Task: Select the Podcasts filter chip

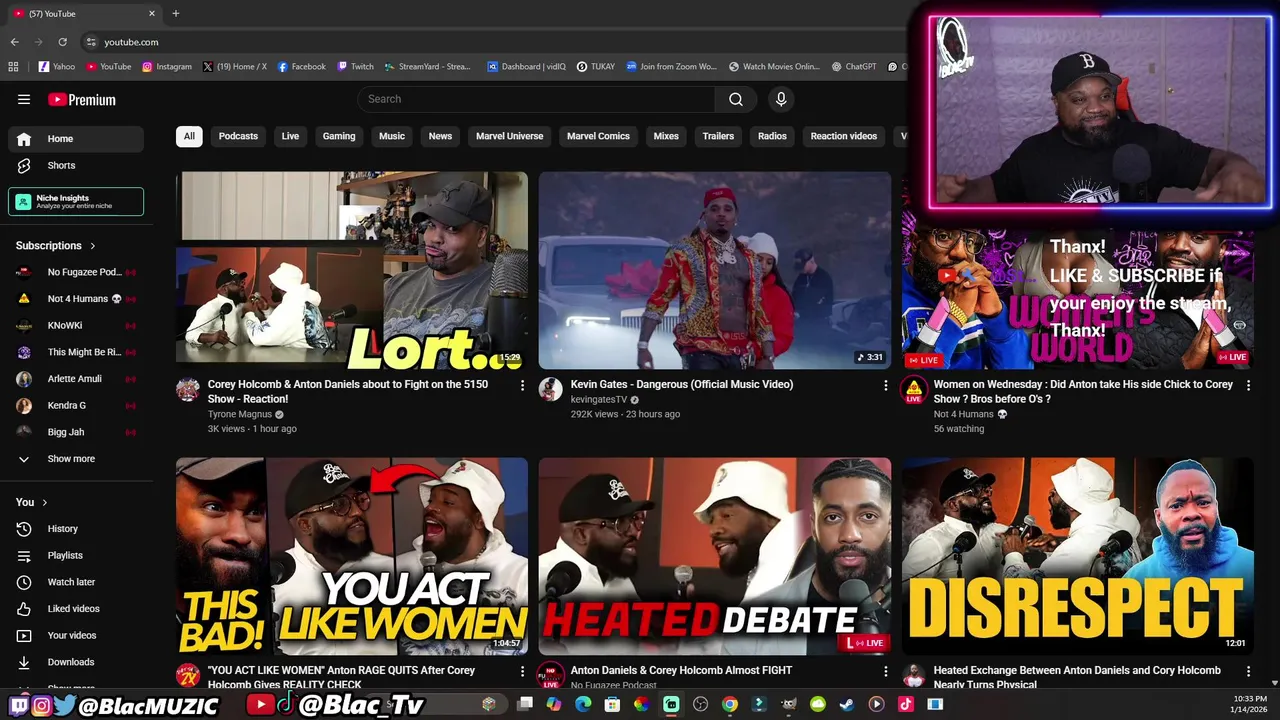Action: pyautogui.click(x=238, y=136)
